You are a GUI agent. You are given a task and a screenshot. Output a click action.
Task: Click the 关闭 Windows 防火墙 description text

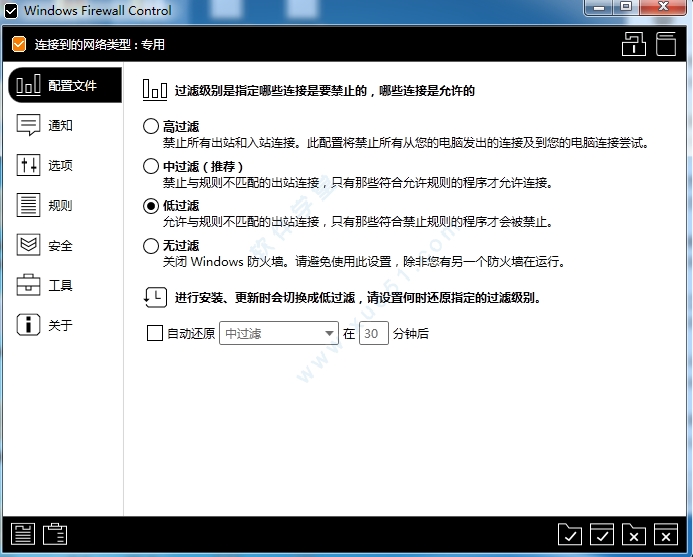(364, 262)
